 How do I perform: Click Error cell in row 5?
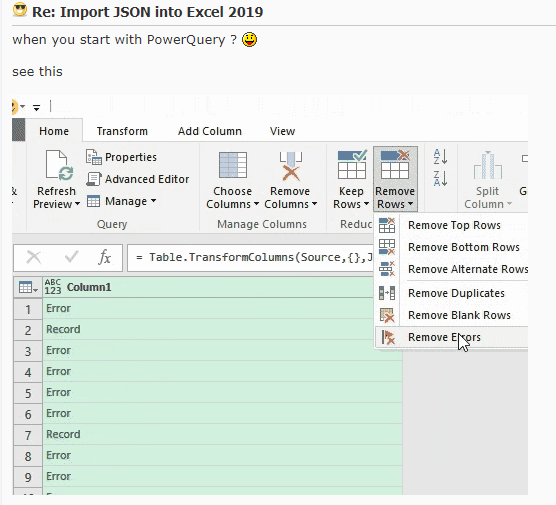223,392
